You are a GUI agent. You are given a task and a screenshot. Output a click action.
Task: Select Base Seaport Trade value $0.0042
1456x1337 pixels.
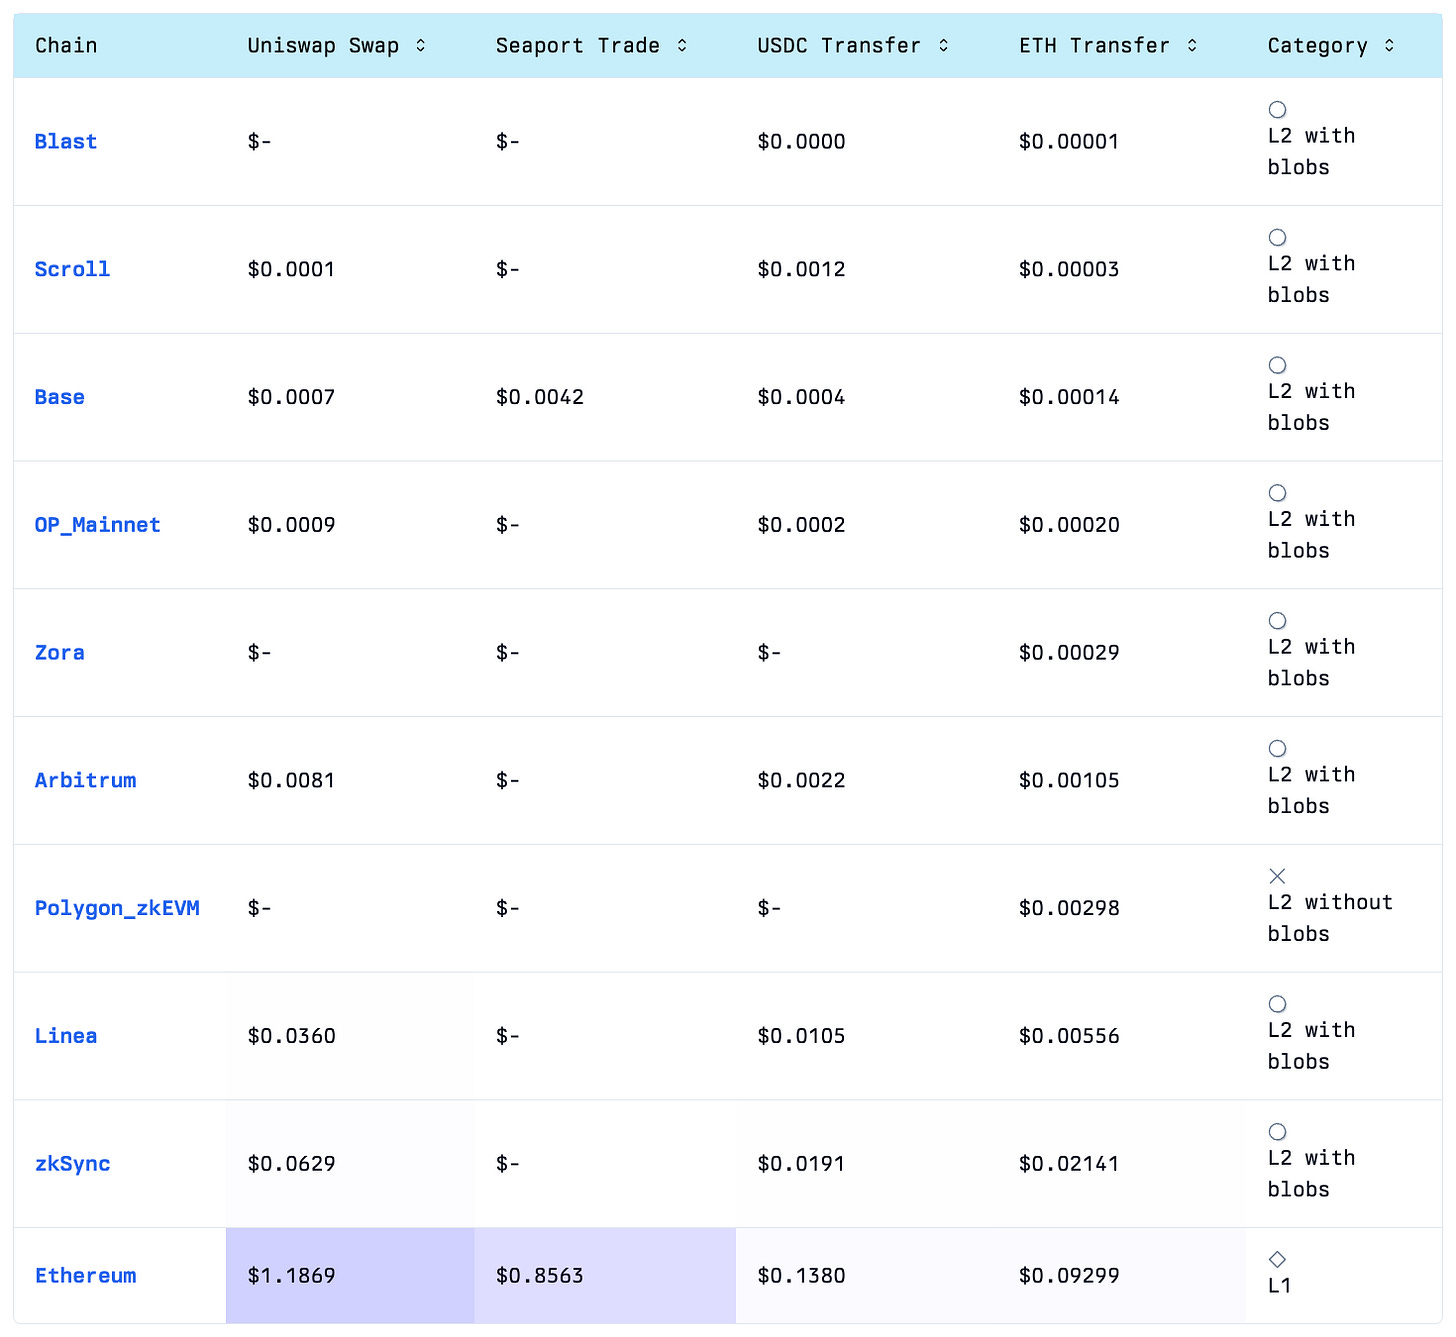click(539, 398)
